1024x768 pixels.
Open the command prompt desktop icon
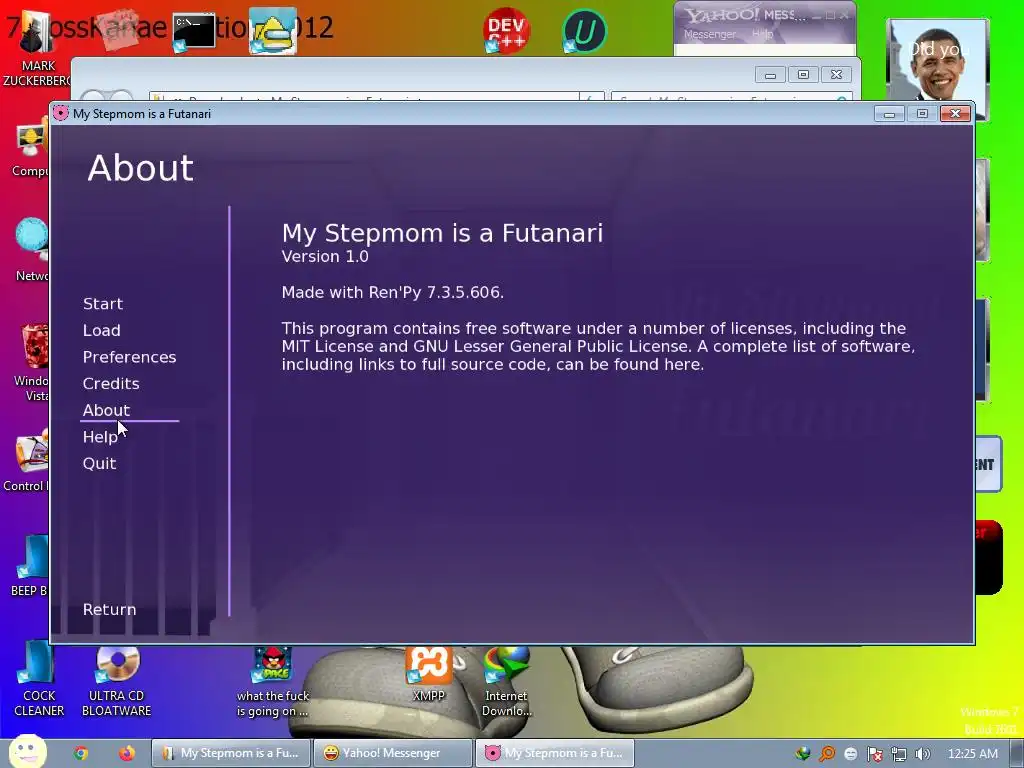coord(193,31)
